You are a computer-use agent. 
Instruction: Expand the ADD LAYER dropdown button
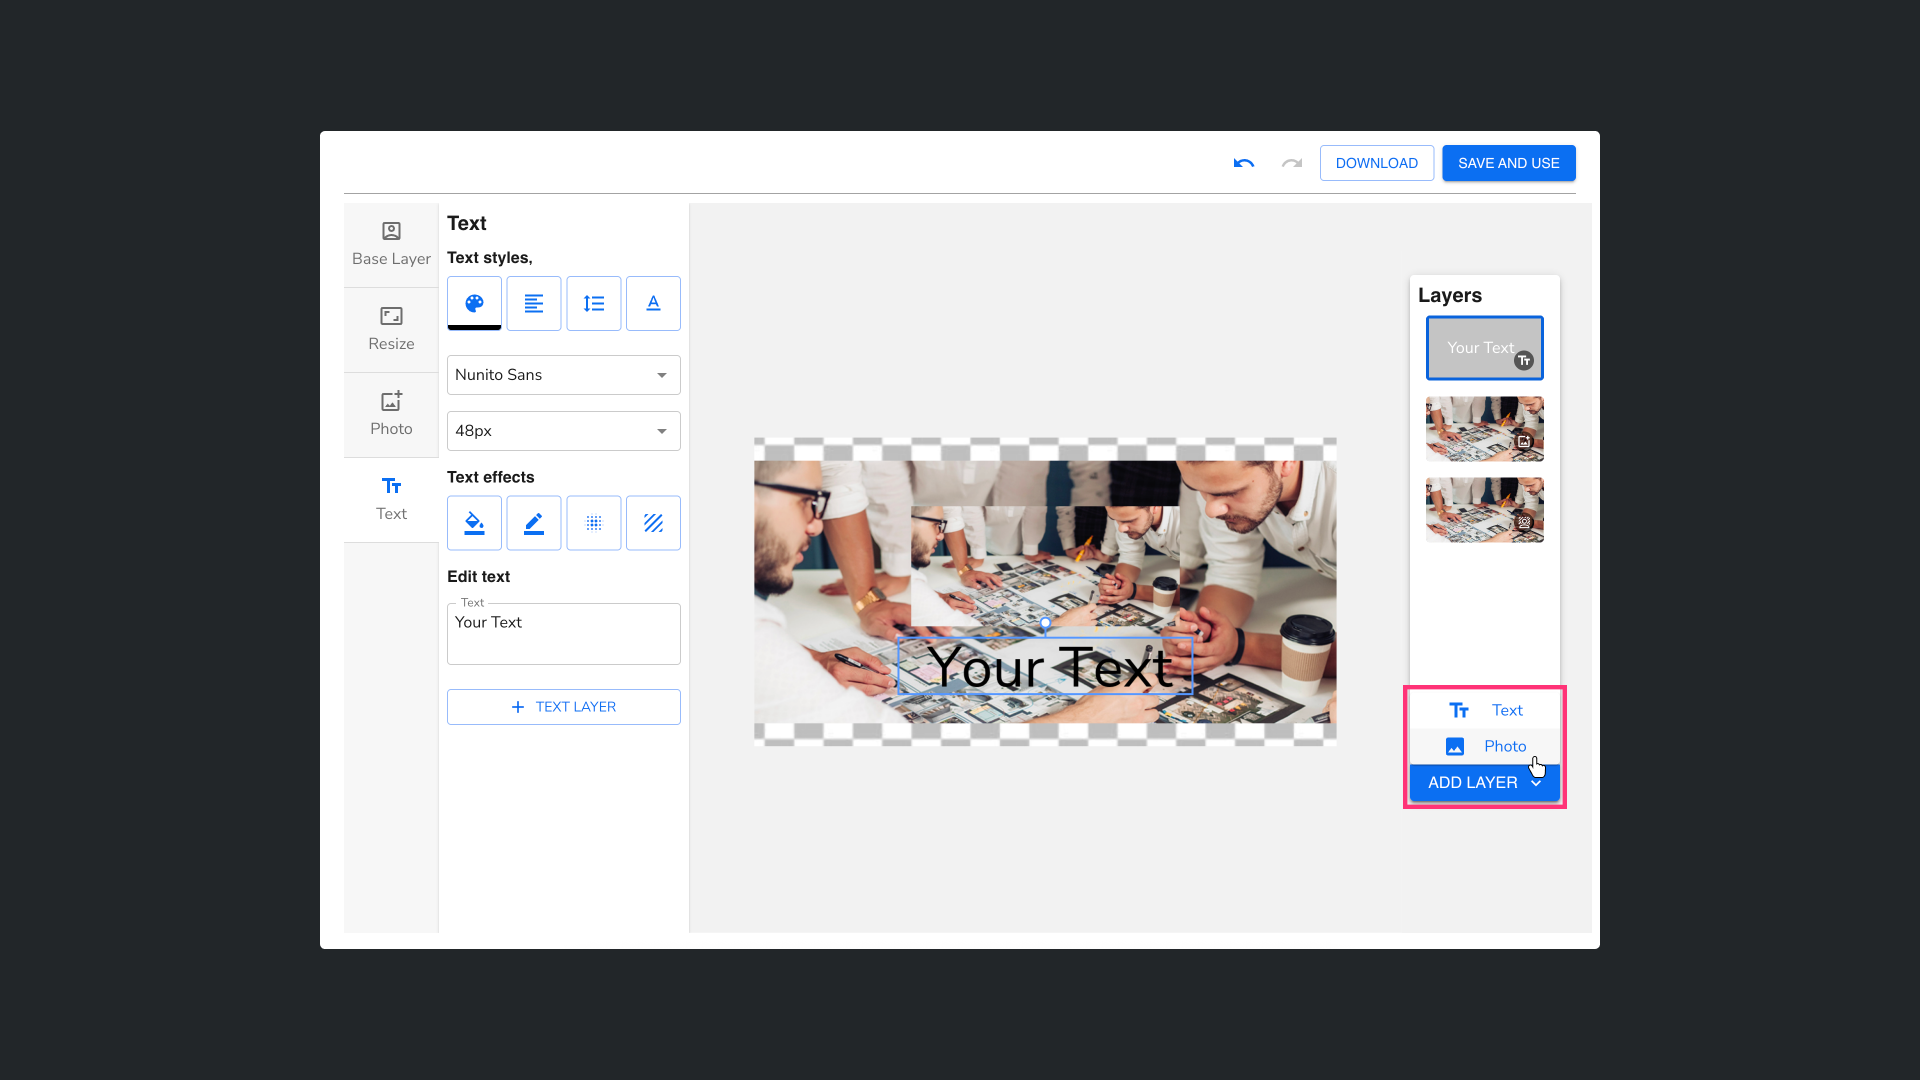tap(1484, 783)
